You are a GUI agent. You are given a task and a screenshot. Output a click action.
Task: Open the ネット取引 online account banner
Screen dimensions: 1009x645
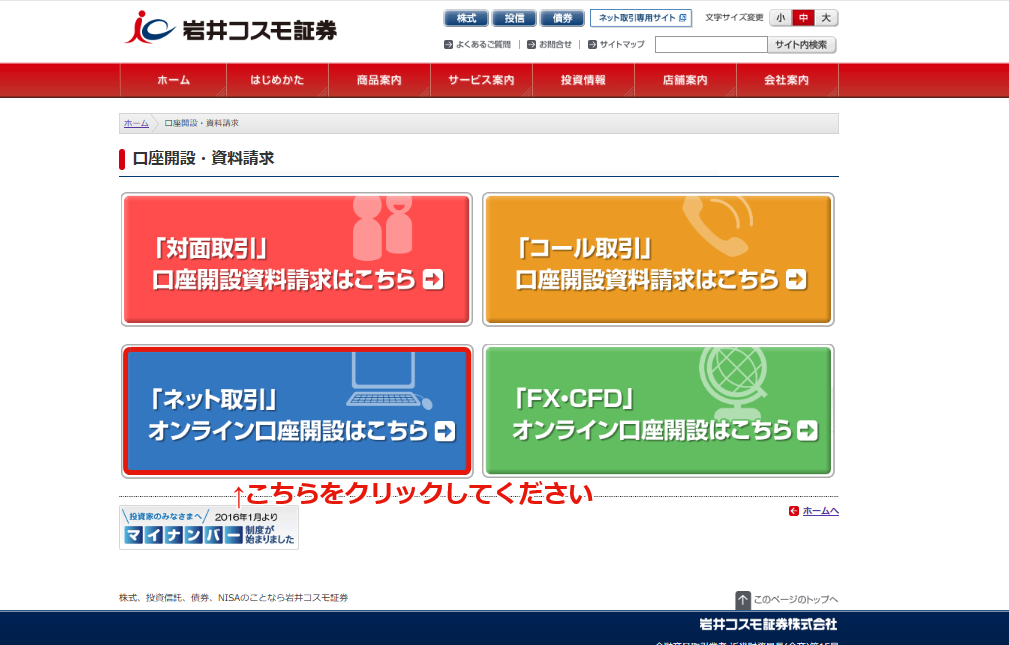[x=297, y=411]
